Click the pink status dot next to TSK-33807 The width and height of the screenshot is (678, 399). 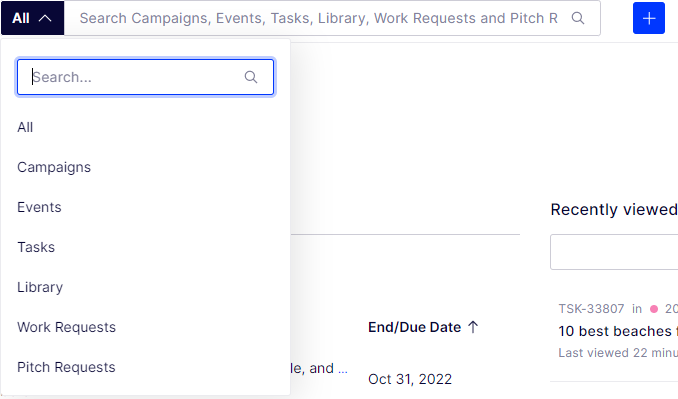[654, 309]
